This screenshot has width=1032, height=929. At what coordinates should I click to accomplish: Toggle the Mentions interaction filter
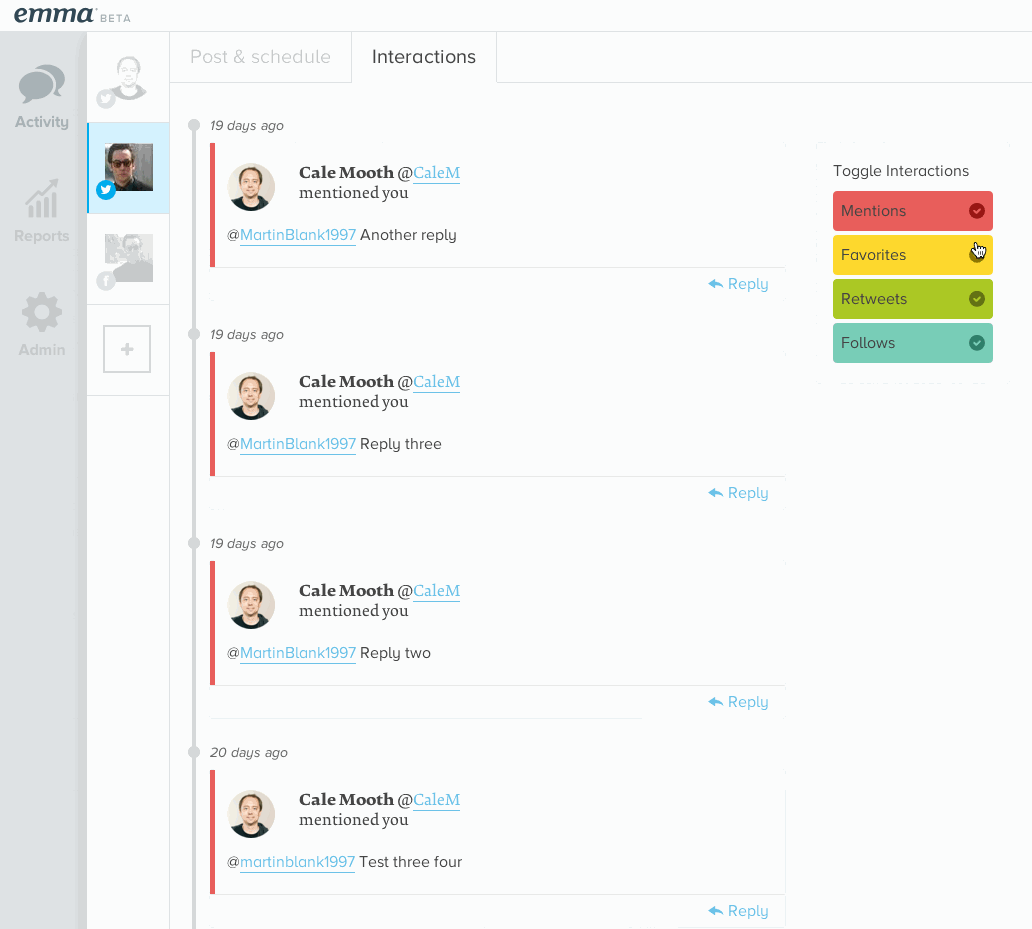point(912,211)
